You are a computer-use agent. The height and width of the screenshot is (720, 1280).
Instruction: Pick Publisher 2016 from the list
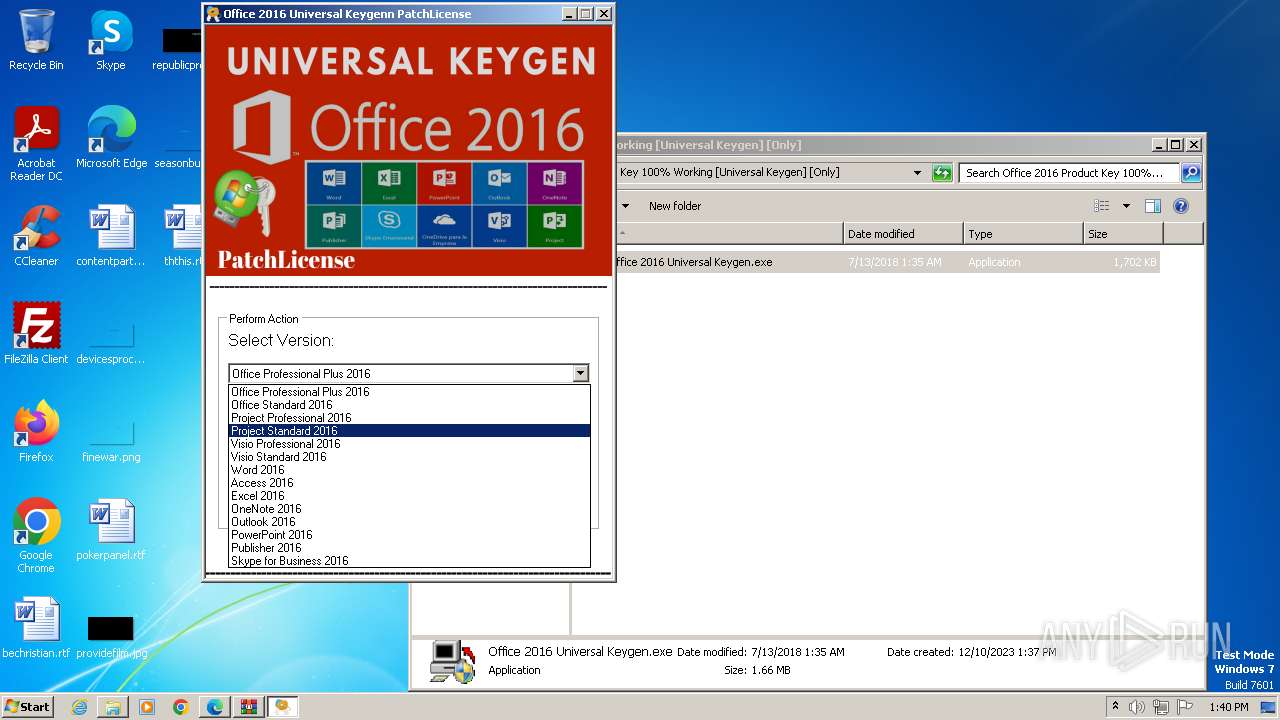(x=409, y=548)
